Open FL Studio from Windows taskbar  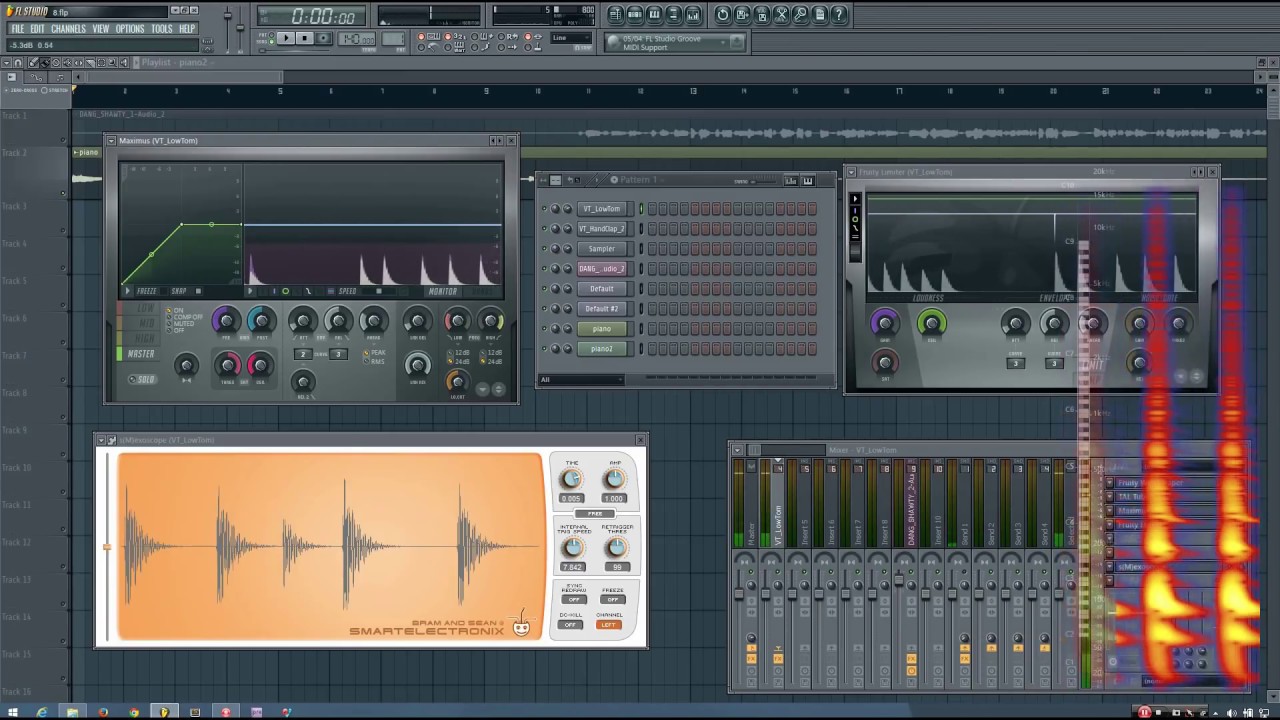[164, 712]
